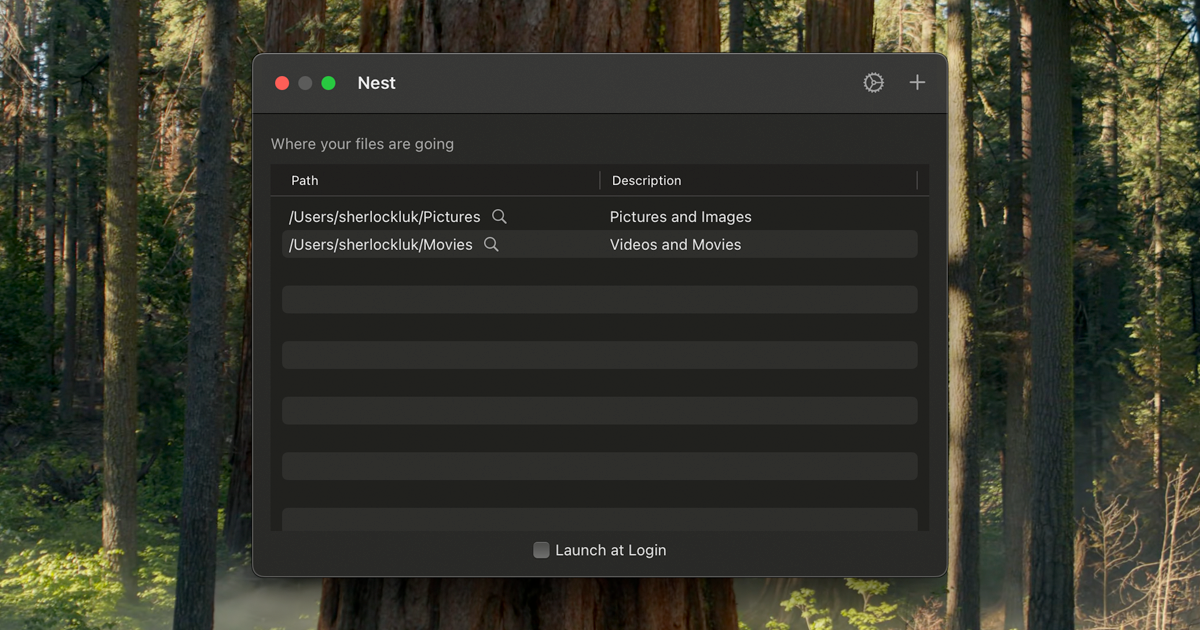Click the Nest window title
The width and height of the screenshot is (1200, 630).
[x=376, y=83]
